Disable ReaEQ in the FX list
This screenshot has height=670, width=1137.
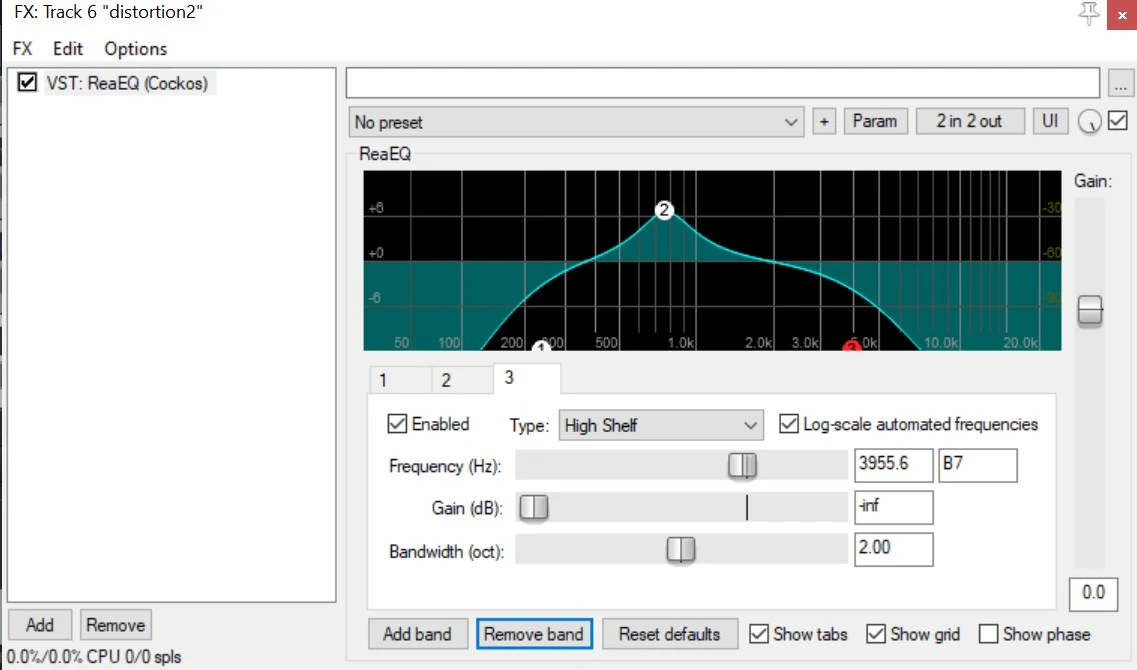[28, 83]
